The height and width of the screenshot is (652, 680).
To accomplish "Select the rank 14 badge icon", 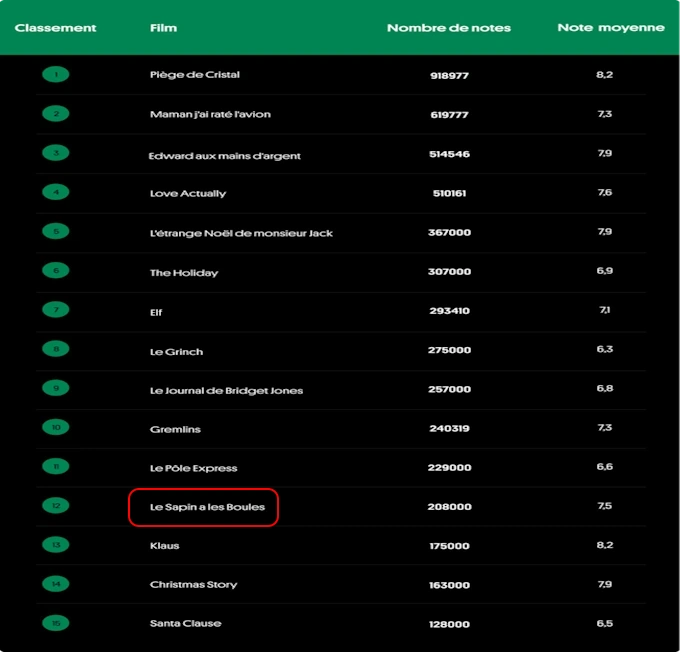I will [x=56, y=584].
